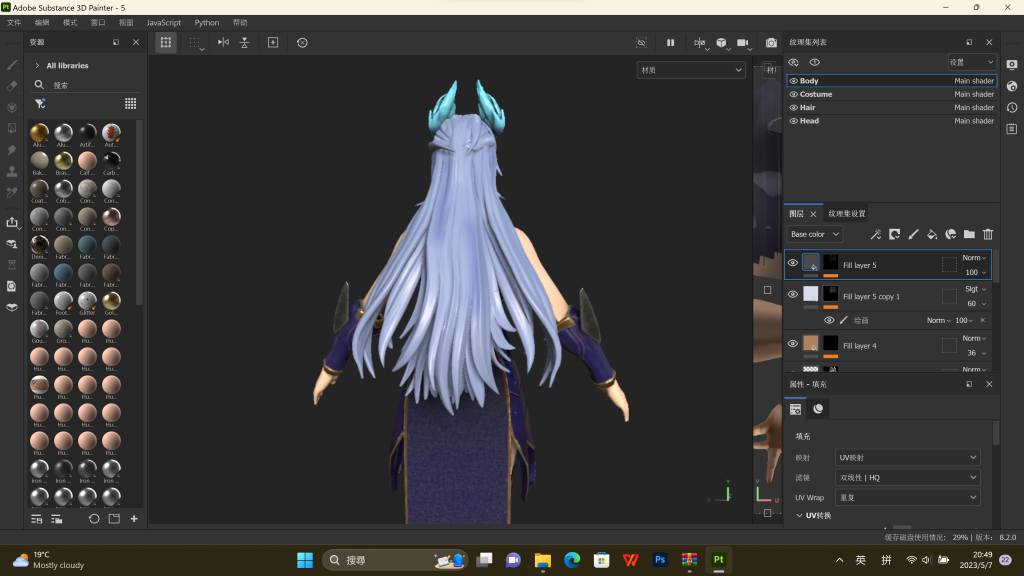Open the 材质 viewport mode dropdown
1024x576 pixels.
click(691, 70)
